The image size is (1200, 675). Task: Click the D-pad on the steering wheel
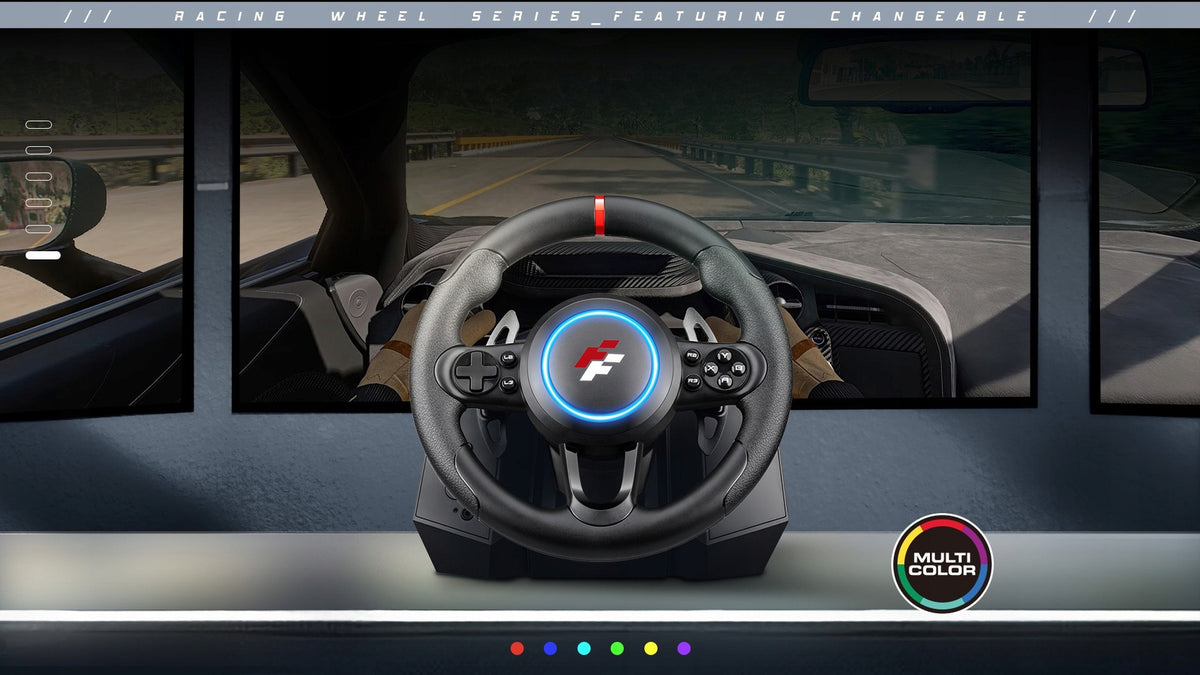[476, 371]
